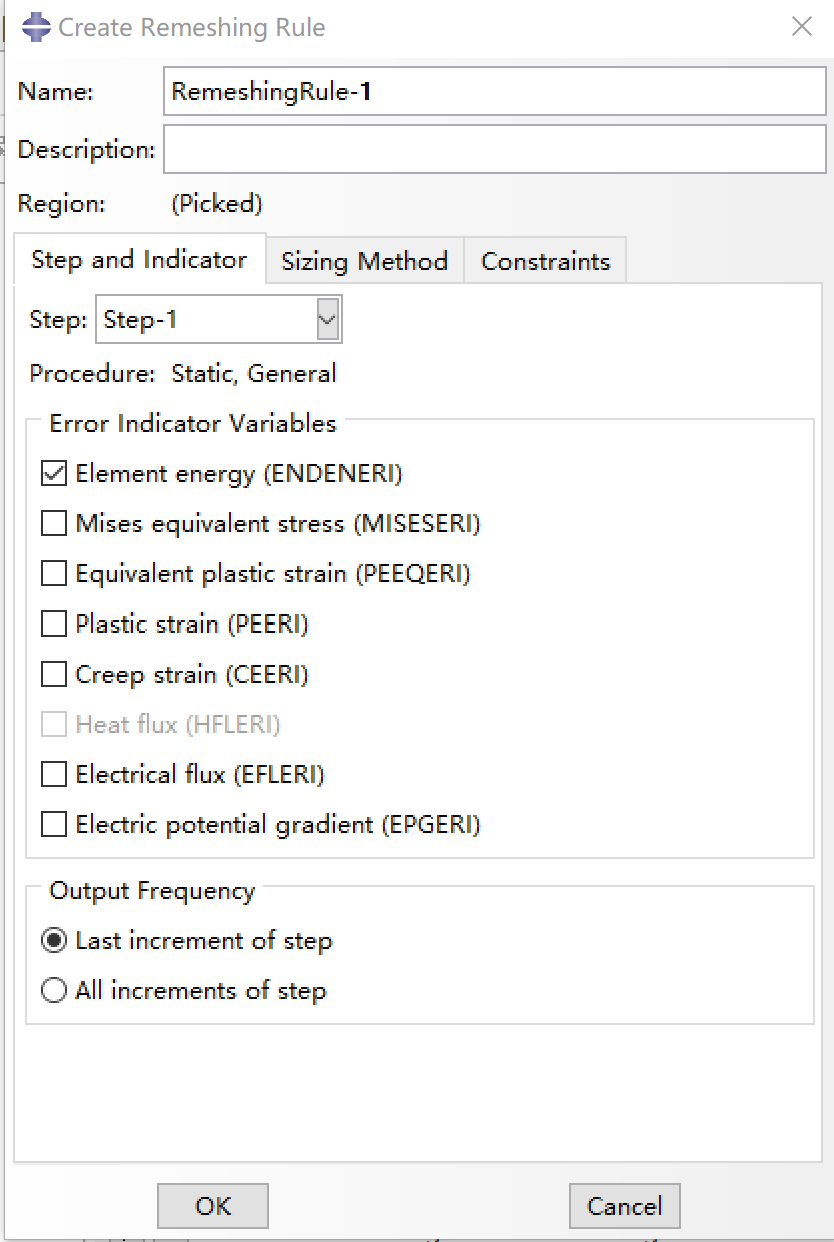The image size is (834, 1242).
Task: Select the Step and Indicator tab
Action: (x=139, y=260)
